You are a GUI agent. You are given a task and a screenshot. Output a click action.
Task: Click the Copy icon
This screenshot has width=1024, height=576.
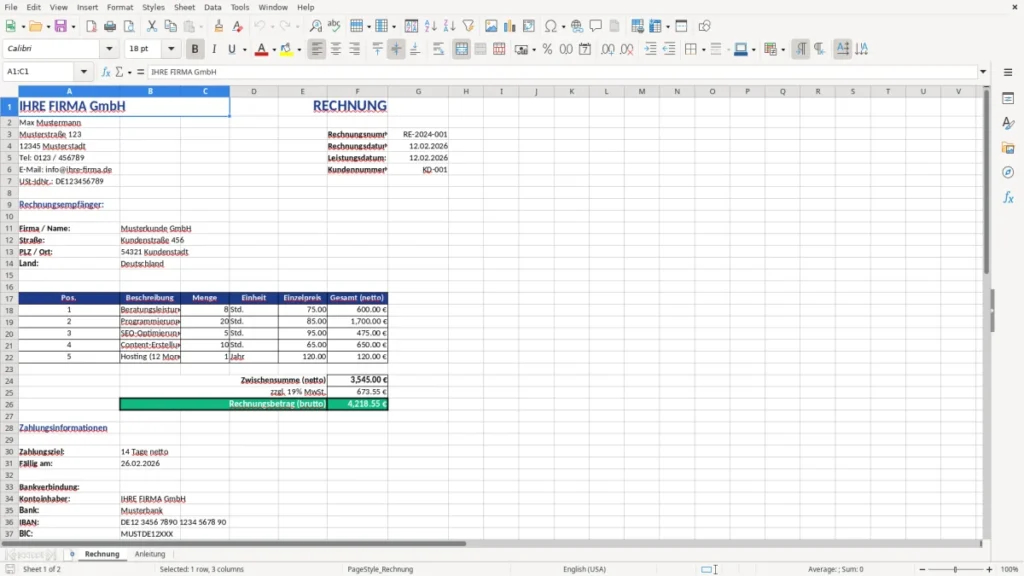click(170, 26)
